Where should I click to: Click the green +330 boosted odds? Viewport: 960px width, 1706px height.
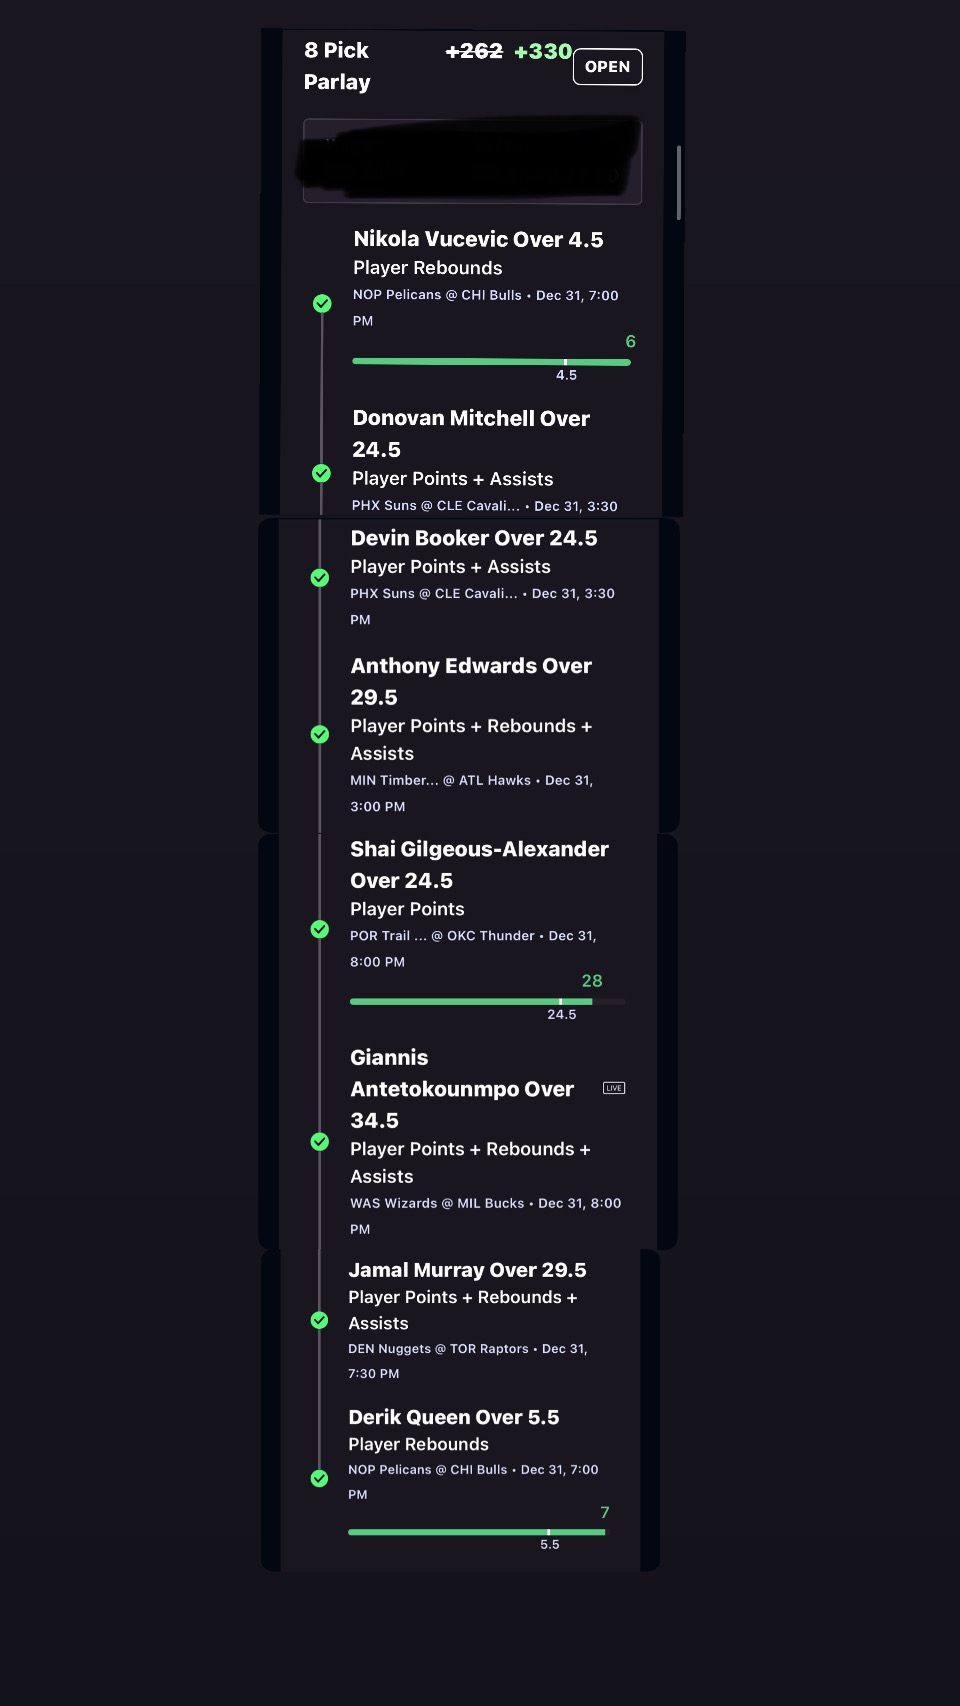[x=543, y=51]
